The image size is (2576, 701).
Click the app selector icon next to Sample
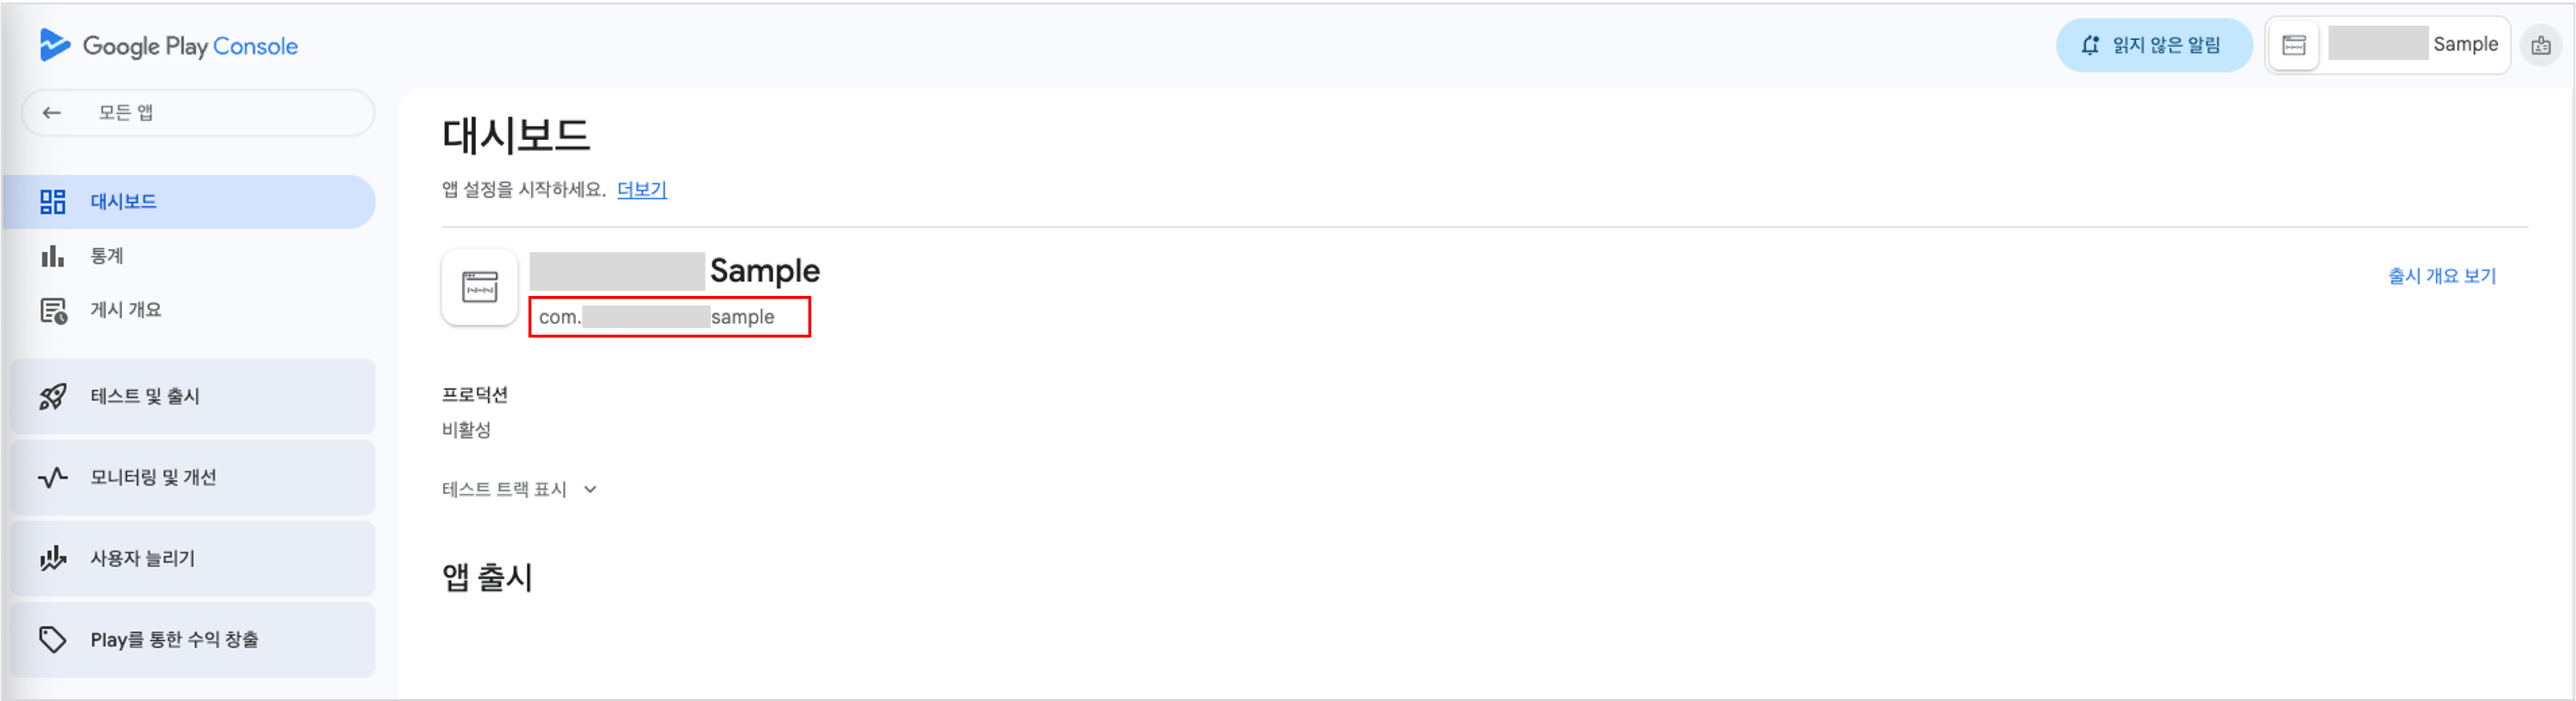coord(2292,44)
